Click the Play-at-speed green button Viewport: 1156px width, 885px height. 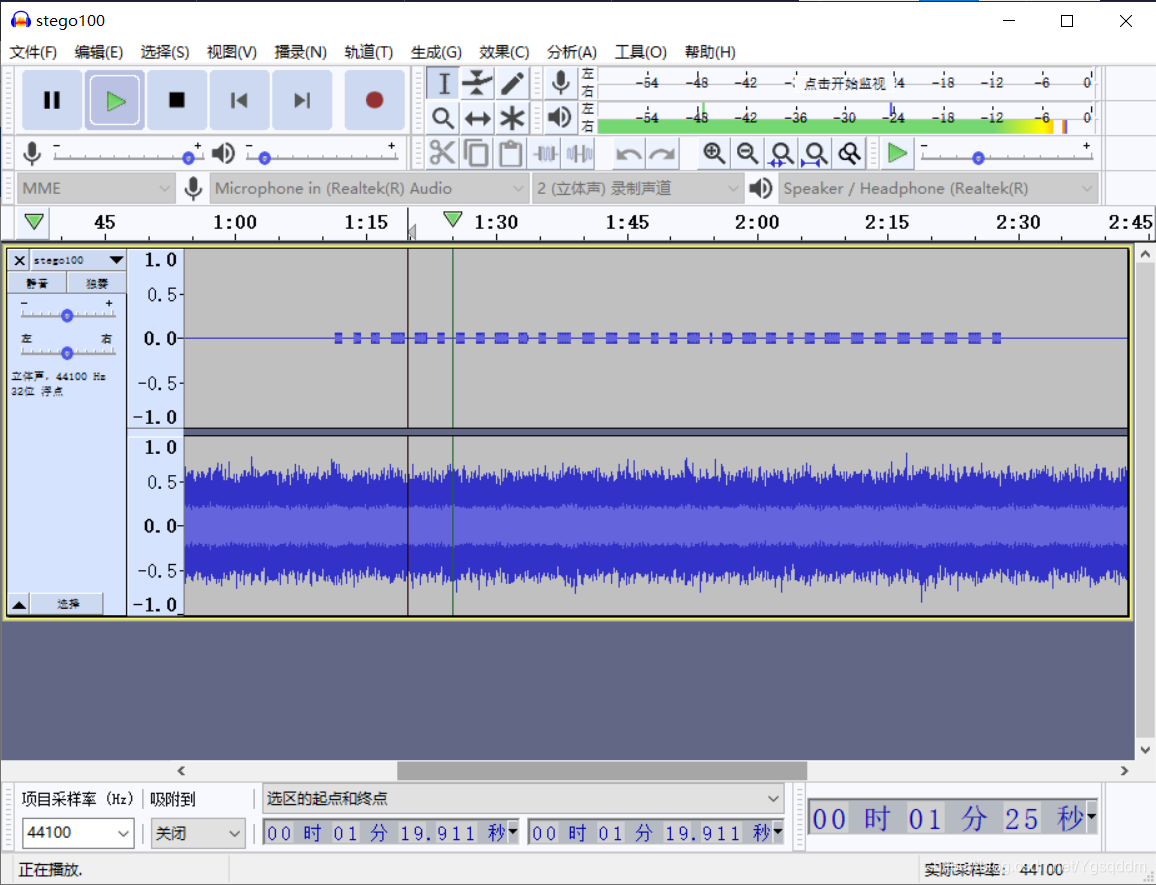[x=896, y=153]
